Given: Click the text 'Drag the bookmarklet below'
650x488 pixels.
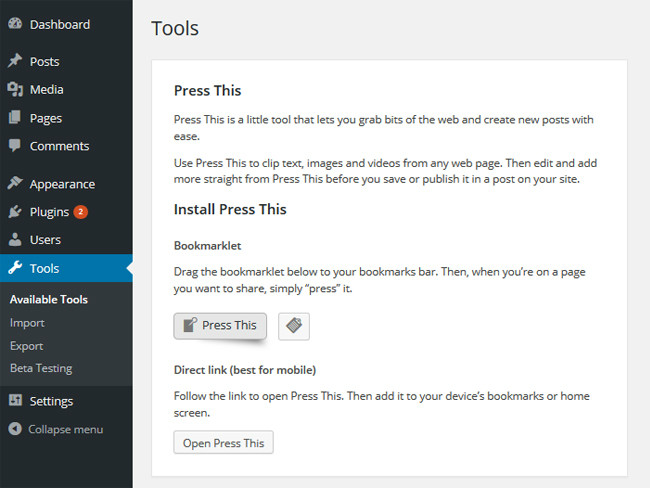Looking at the screenshot, I should pyautogui.click(x=380, y=280).
